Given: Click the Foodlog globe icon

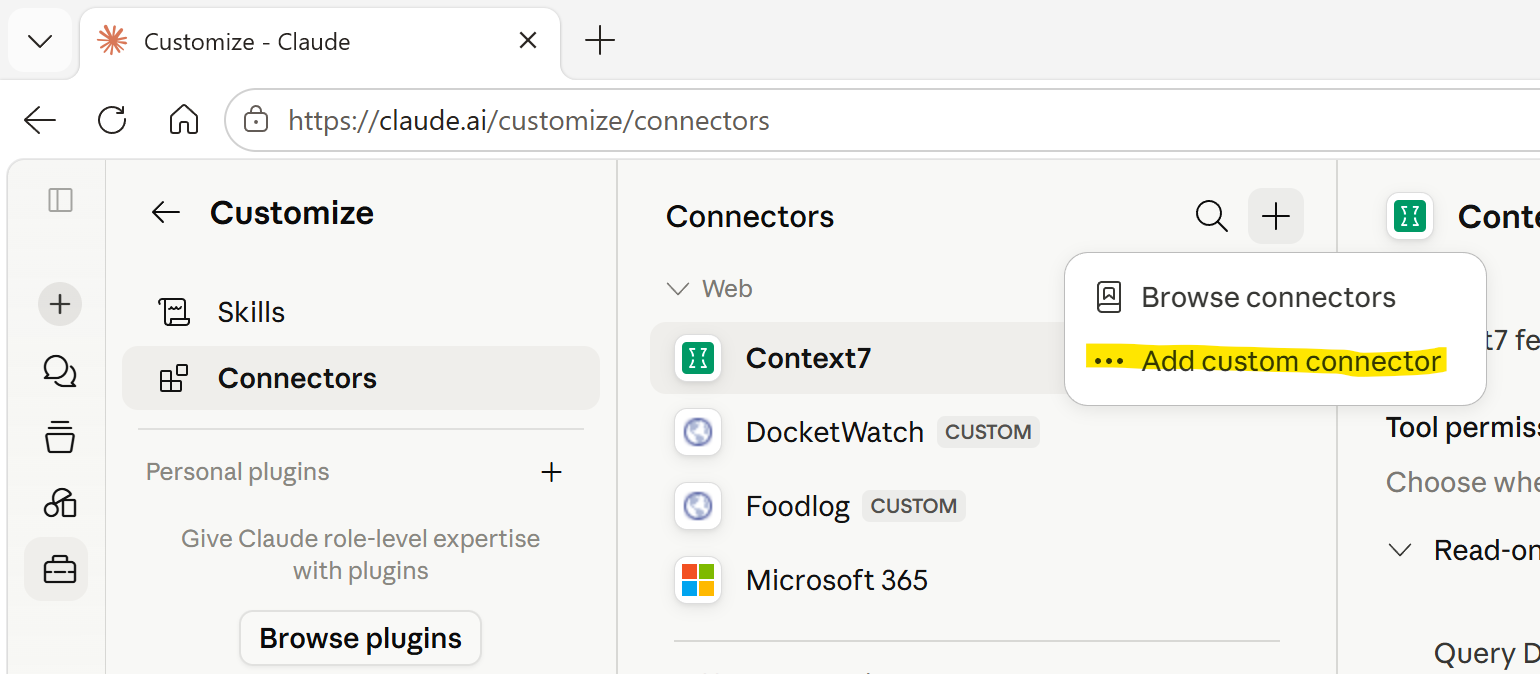Looking at the screenshot, I should [x=698, y=506].
